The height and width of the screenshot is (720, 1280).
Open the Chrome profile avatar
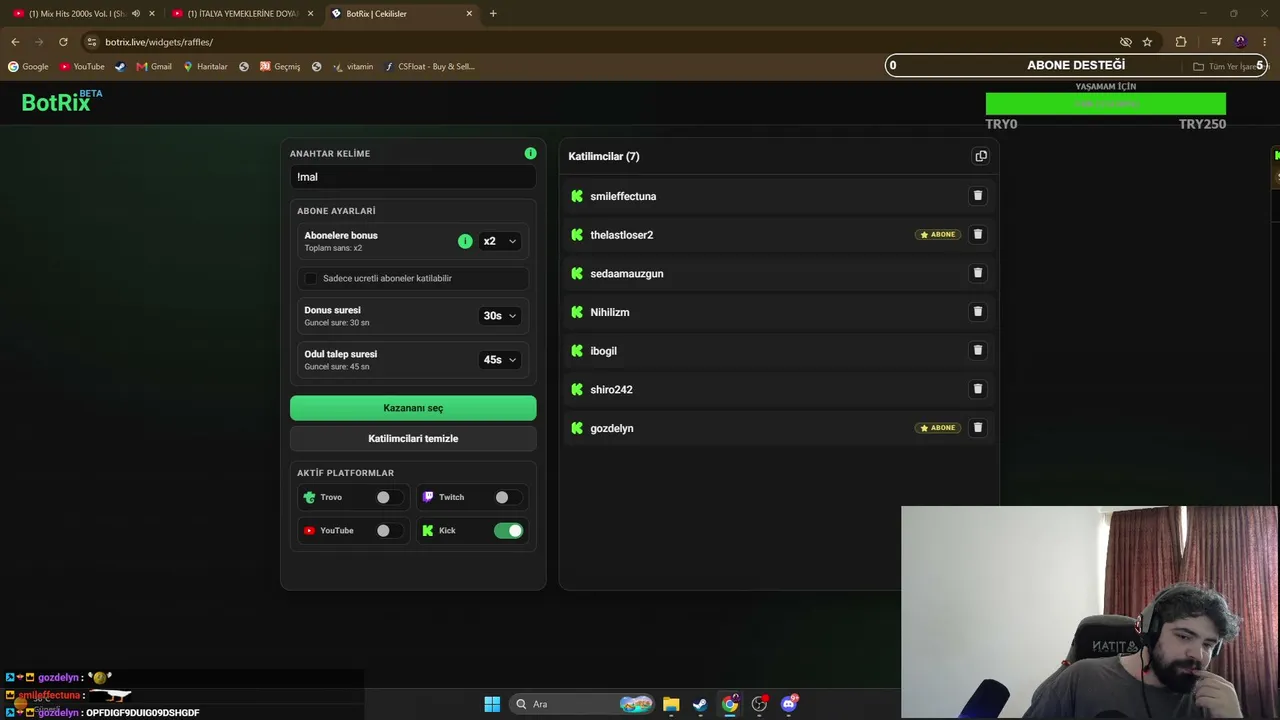coord(1241,42)
